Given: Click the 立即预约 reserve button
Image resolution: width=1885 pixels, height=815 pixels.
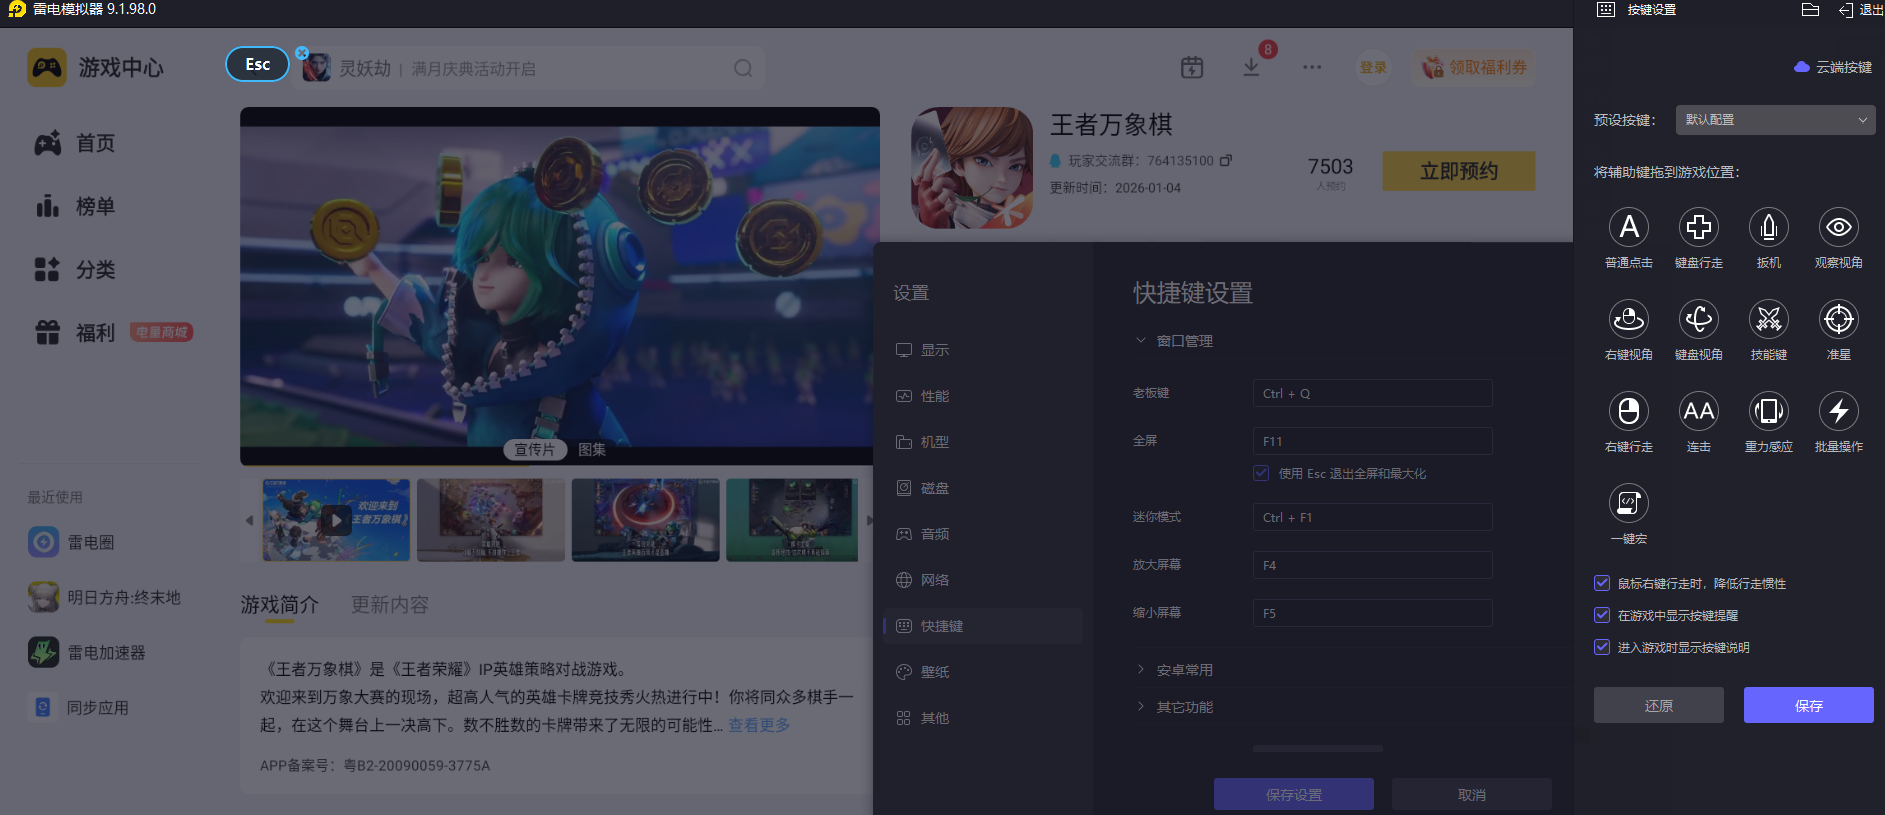Looking at the screenshot, I should [x=1458, y=171].
